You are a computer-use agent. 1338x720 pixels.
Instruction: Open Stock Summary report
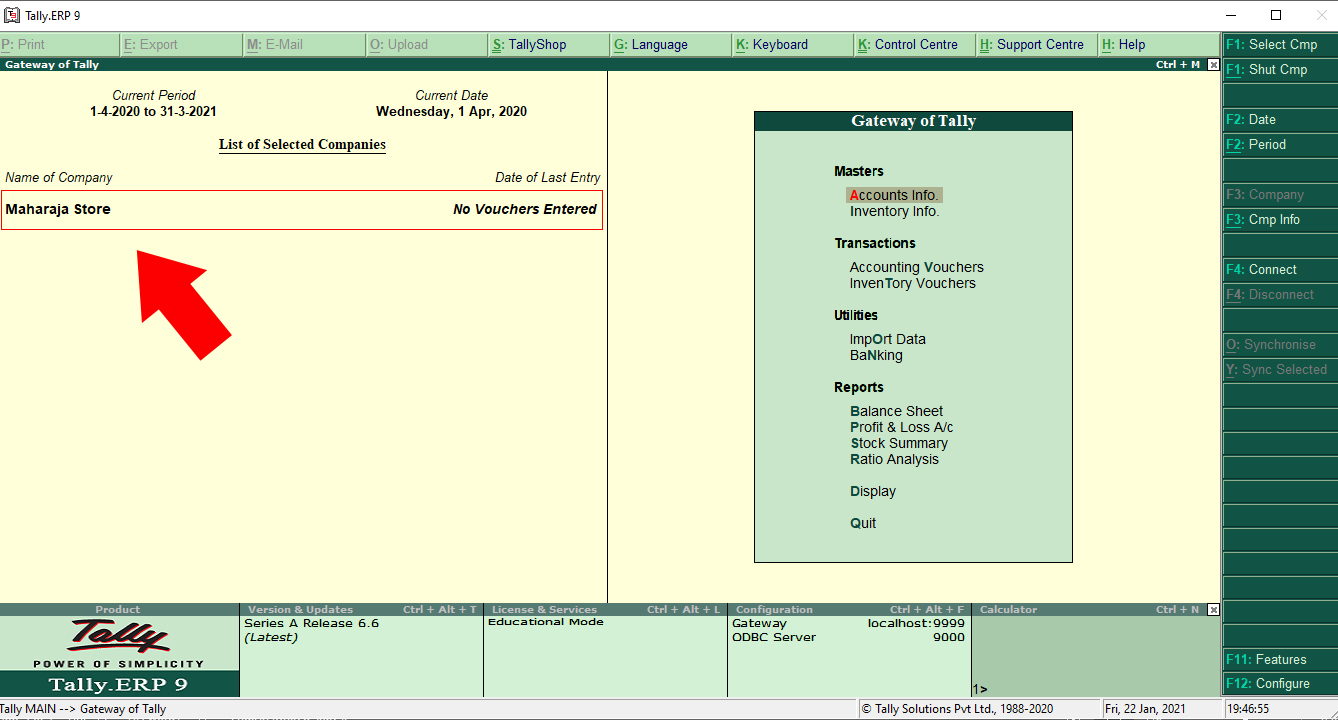pos(899,442)
